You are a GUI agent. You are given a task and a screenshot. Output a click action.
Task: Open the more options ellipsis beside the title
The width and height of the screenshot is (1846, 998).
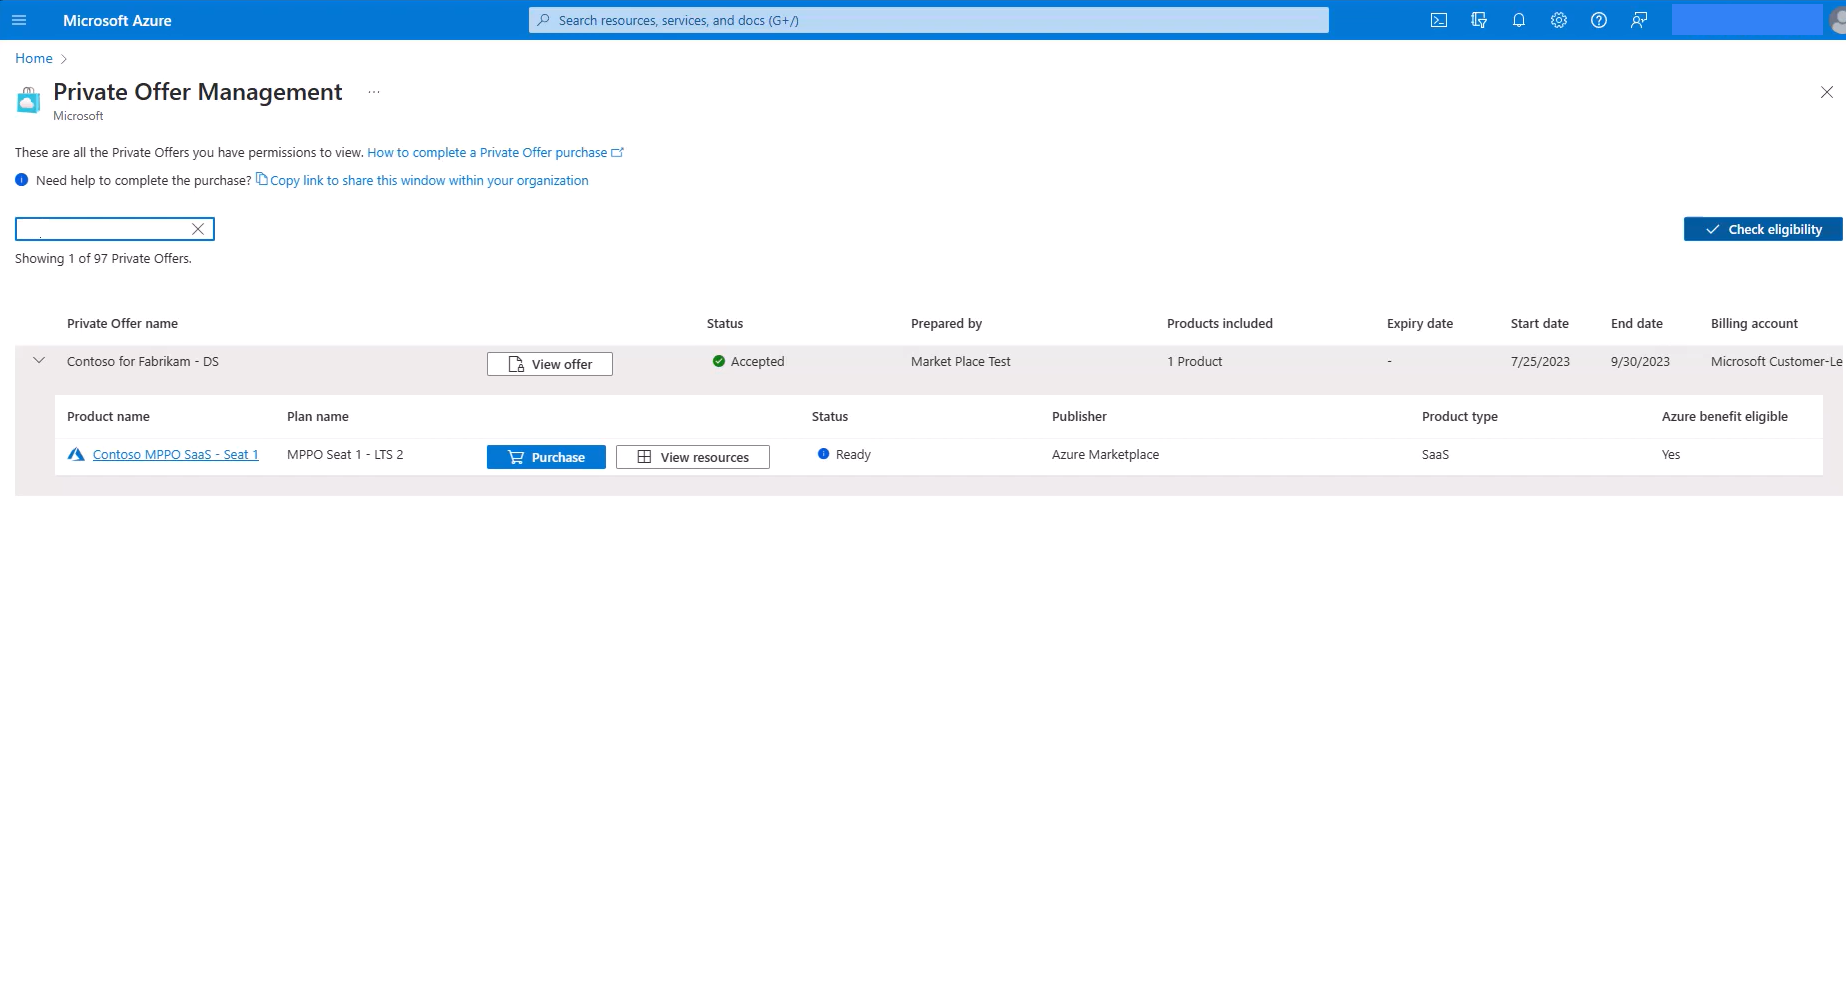374,92
